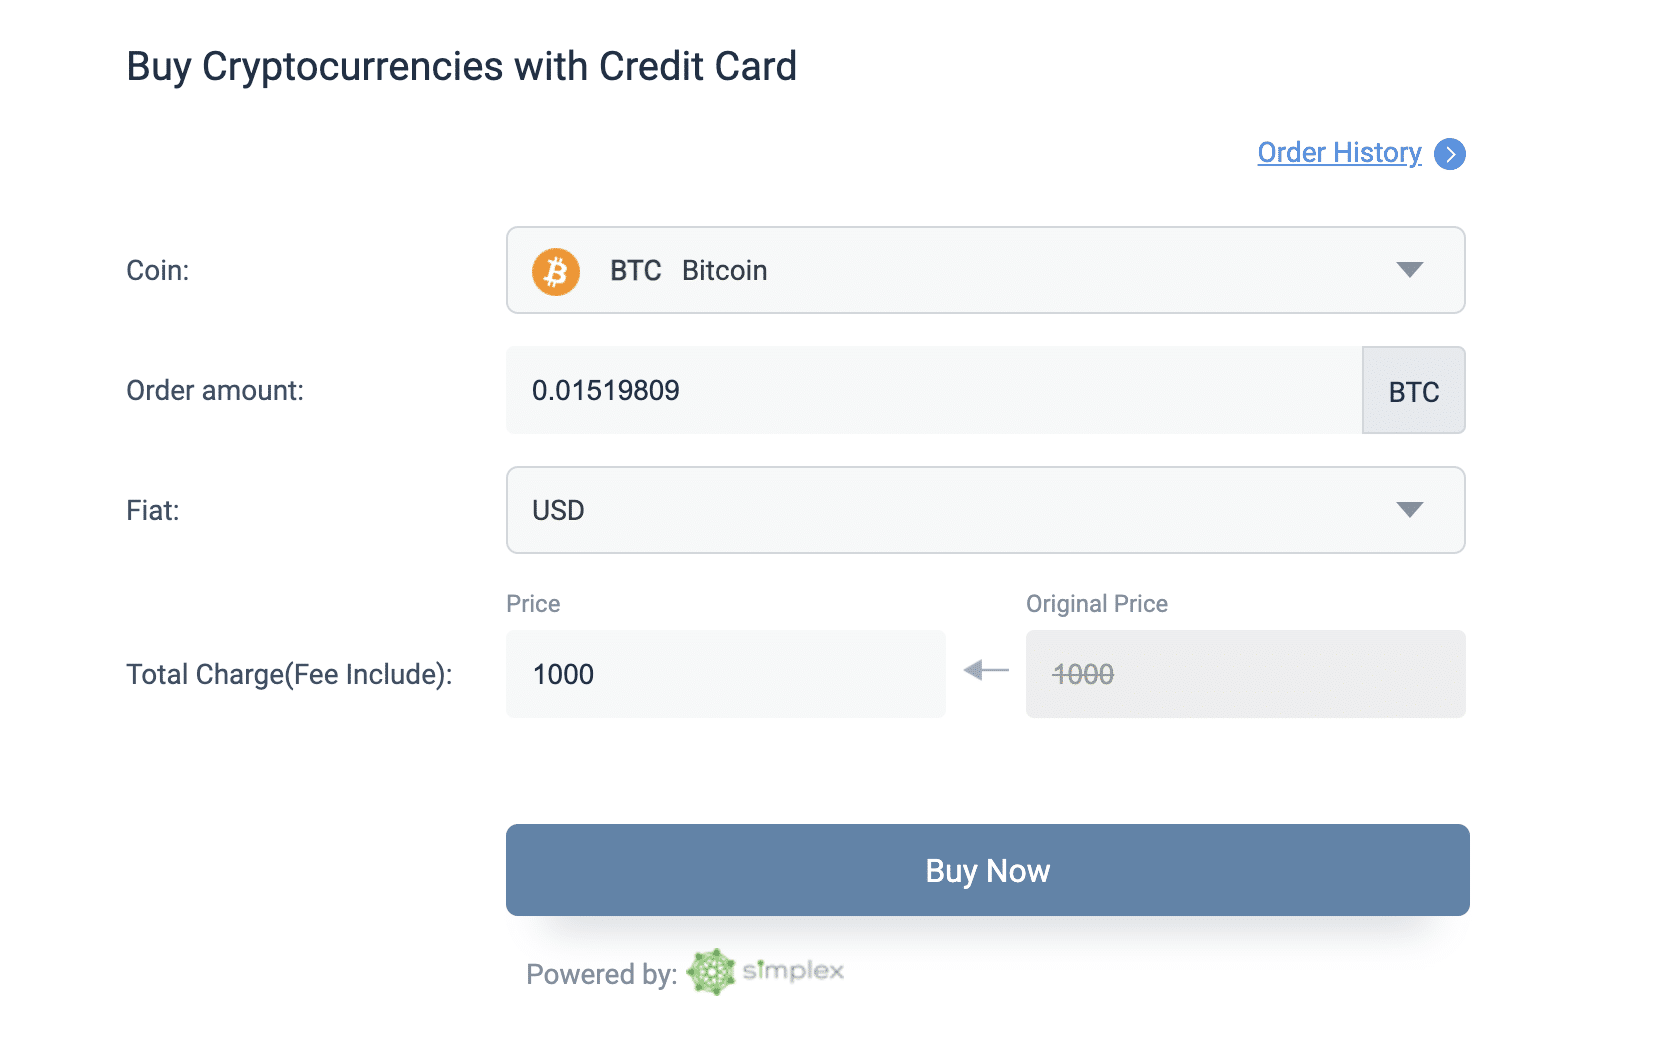This screenshot has width=1654, height=1056.
Task: Open the Order History link
Action: (x=1339, y=153)
